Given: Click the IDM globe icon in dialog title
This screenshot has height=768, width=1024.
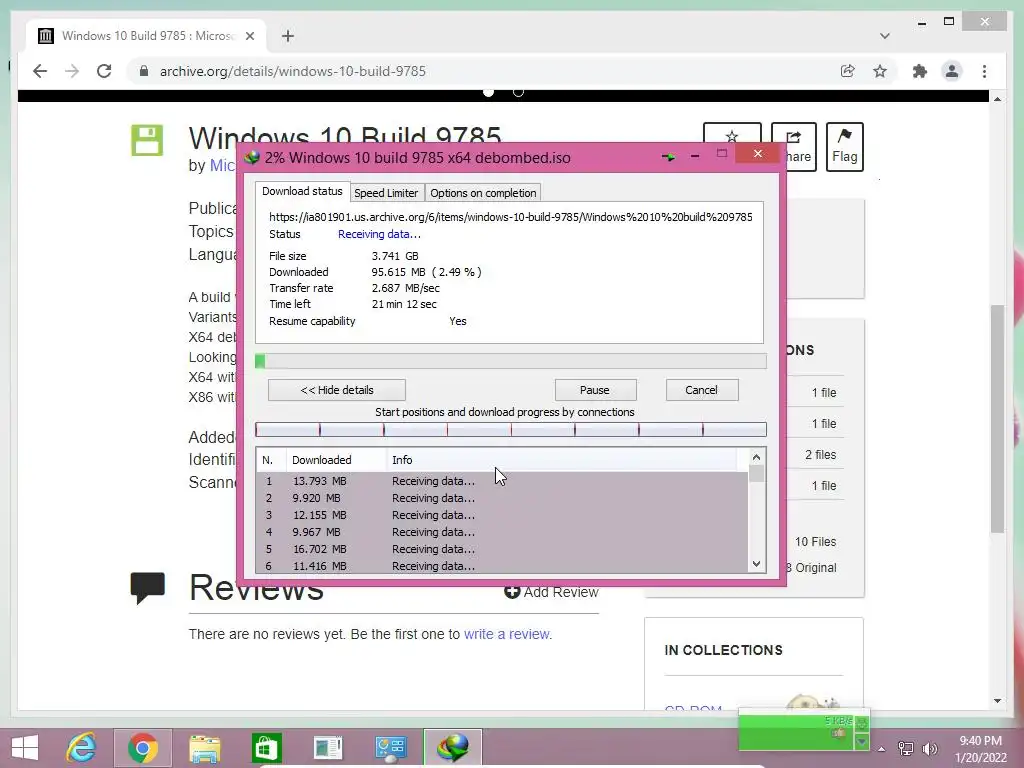Looking at the screenshot, I should [x=251, y=157].
